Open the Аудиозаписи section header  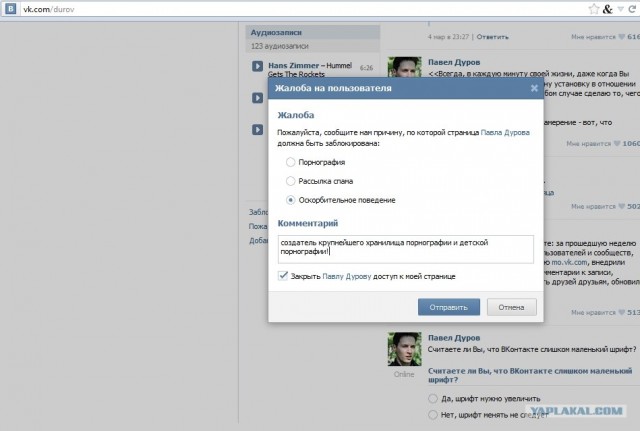[x=313, y=32]
